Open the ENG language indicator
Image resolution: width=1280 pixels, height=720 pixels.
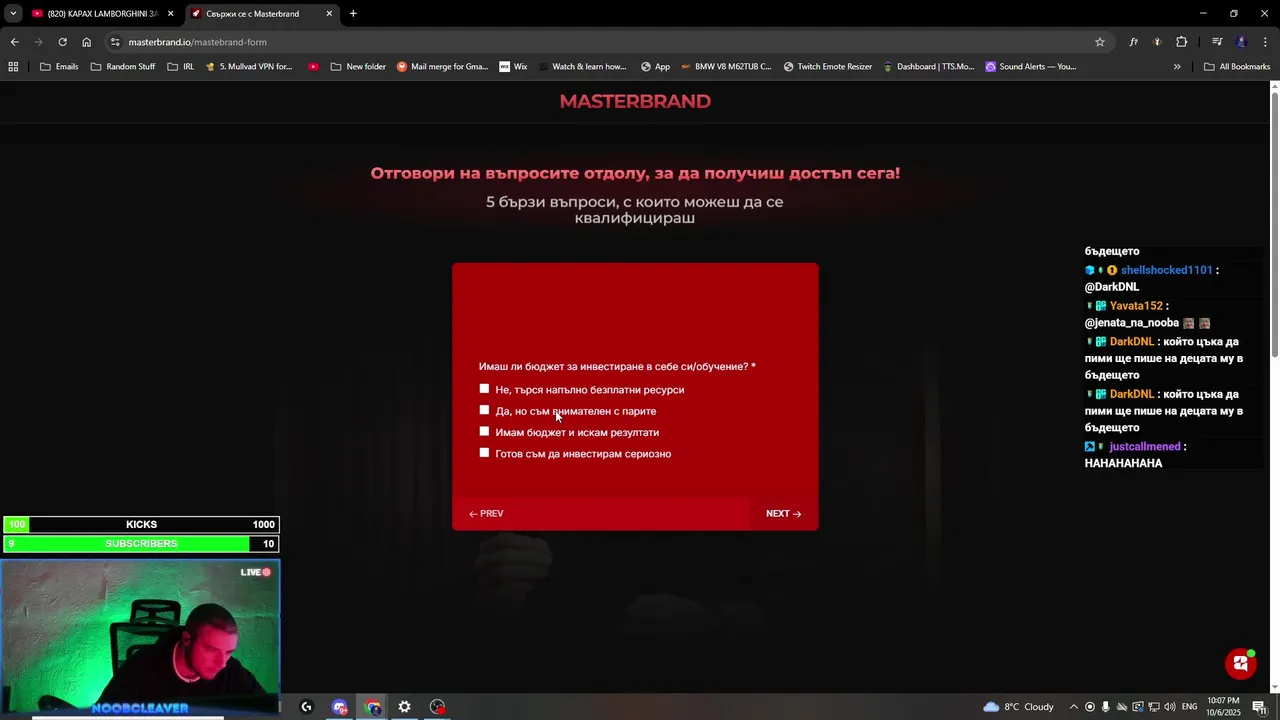1189,707
